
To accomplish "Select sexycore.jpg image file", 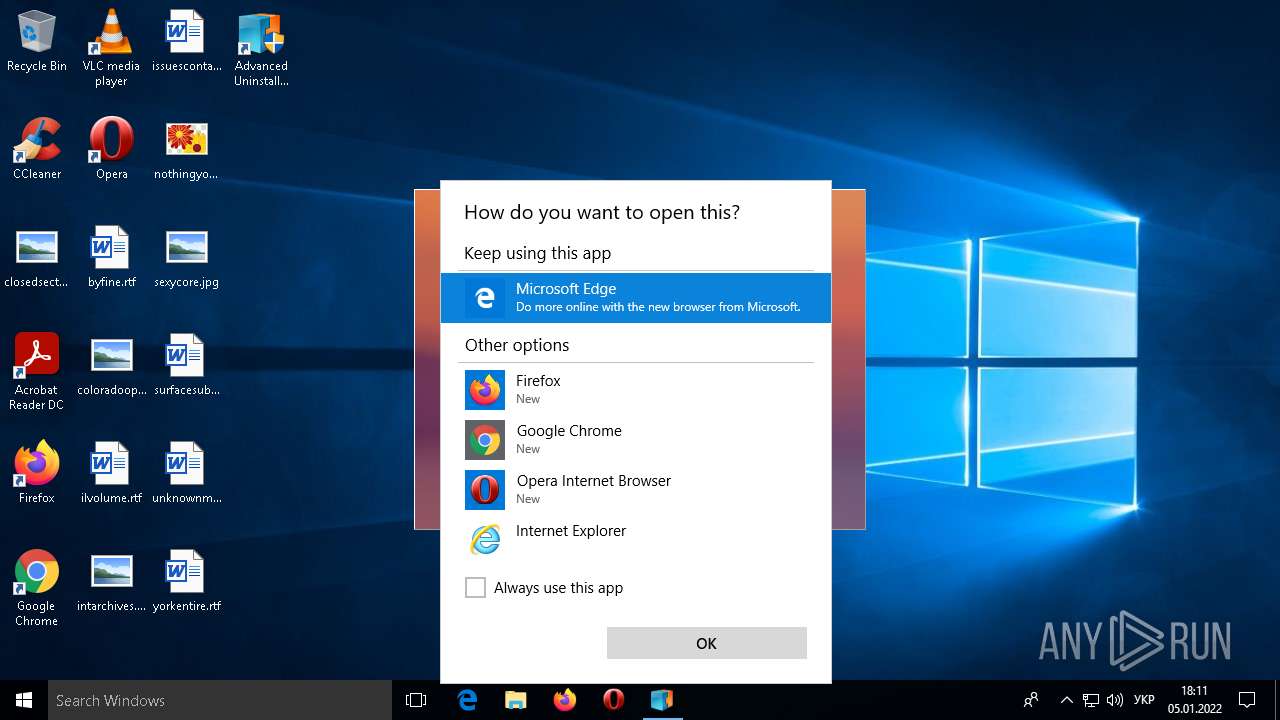I will tap(186, 257).
